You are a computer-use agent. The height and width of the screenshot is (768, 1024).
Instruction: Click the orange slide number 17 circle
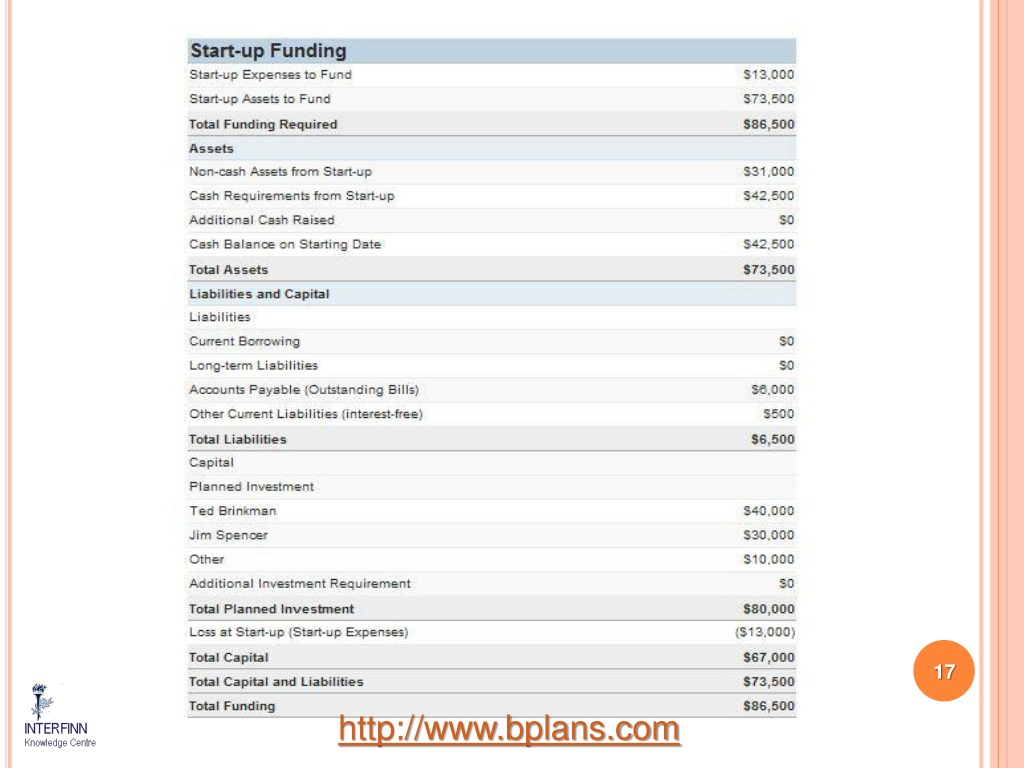tap(944, 671)
